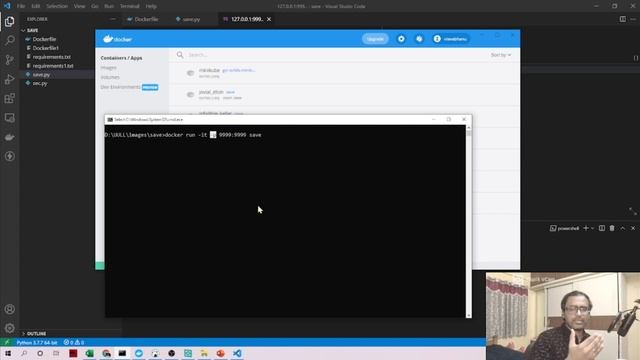Open requirements1.txt in the Explorer tree

point(53,66)
